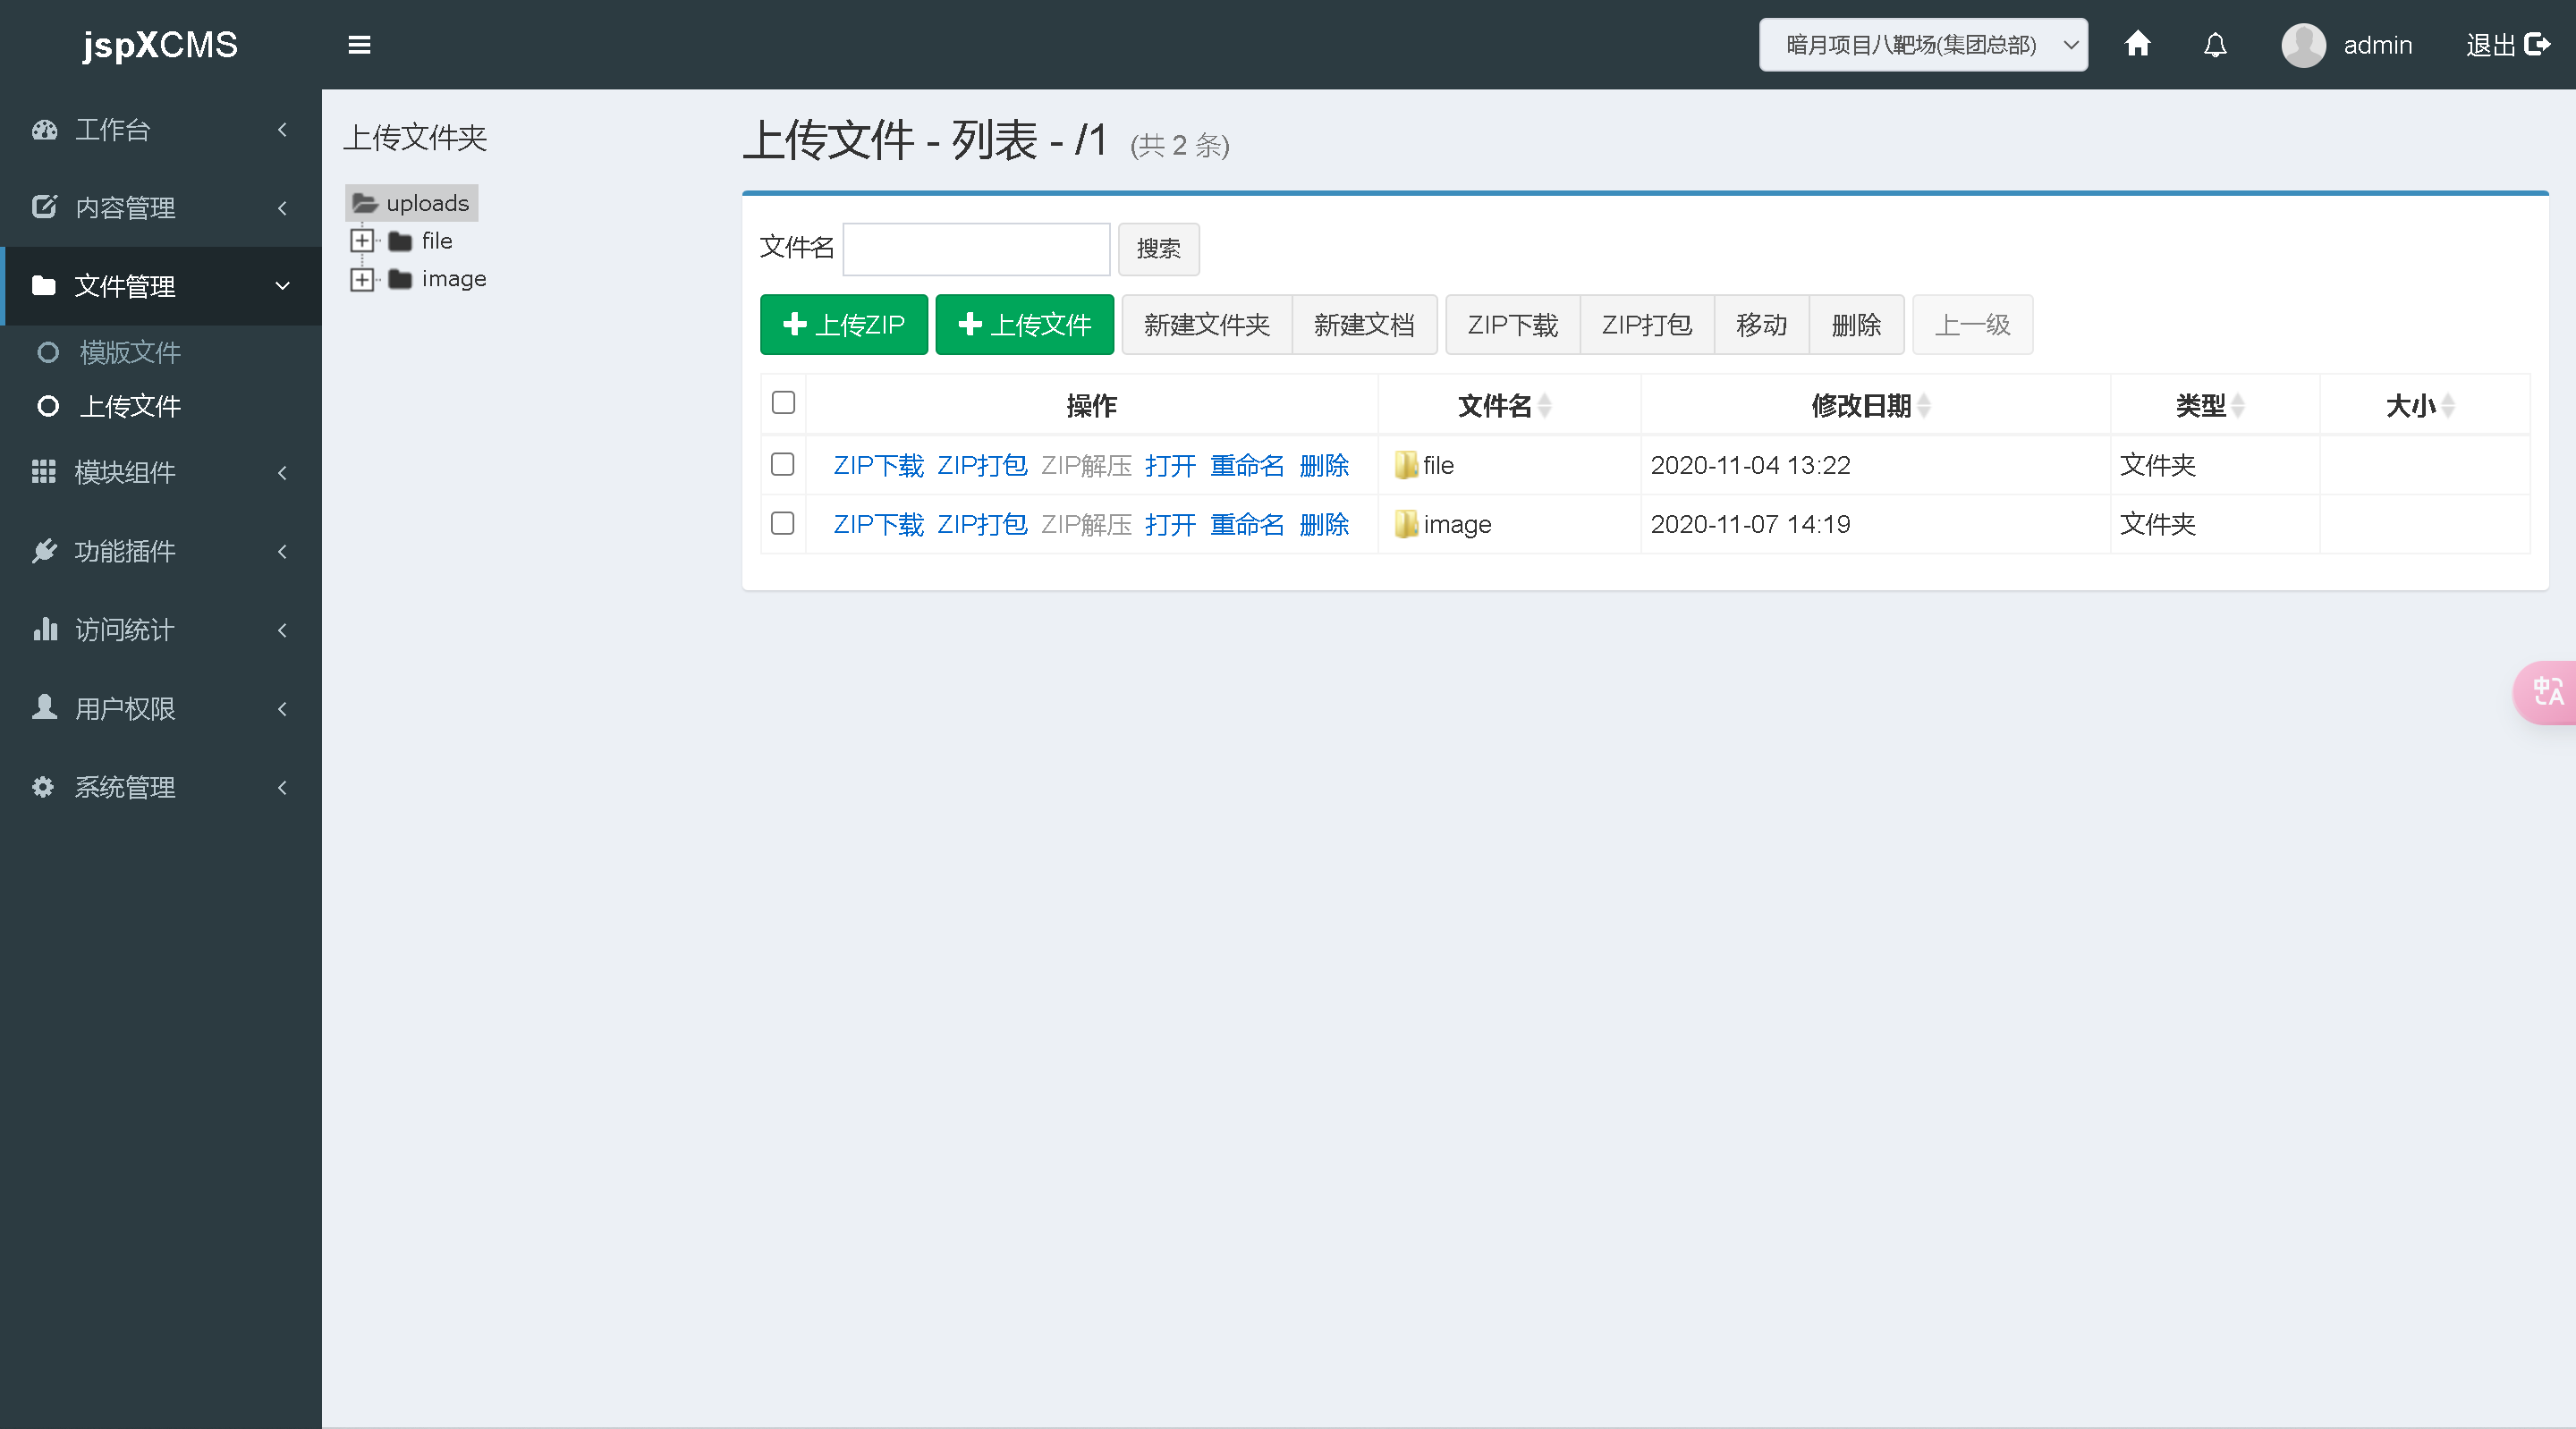Expand the file folder tree node

tap(362, 241)
